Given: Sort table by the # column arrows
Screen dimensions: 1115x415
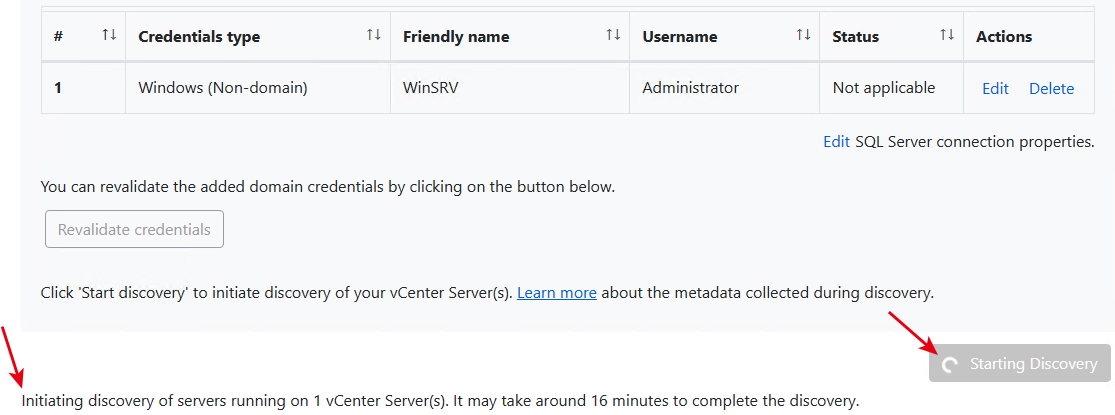Looking at the screenshot, I should point(109,36).
